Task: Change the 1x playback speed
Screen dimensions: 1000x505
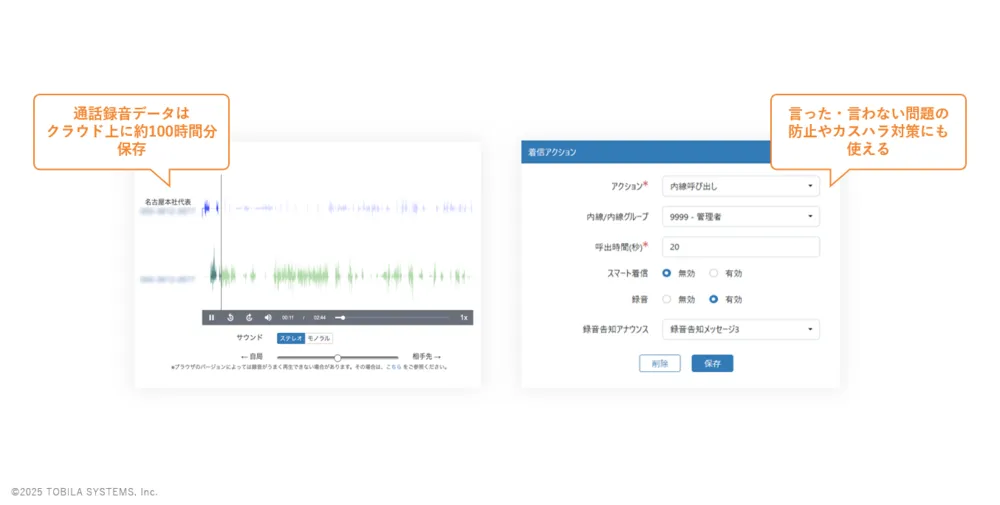Action: click(464, 318)
